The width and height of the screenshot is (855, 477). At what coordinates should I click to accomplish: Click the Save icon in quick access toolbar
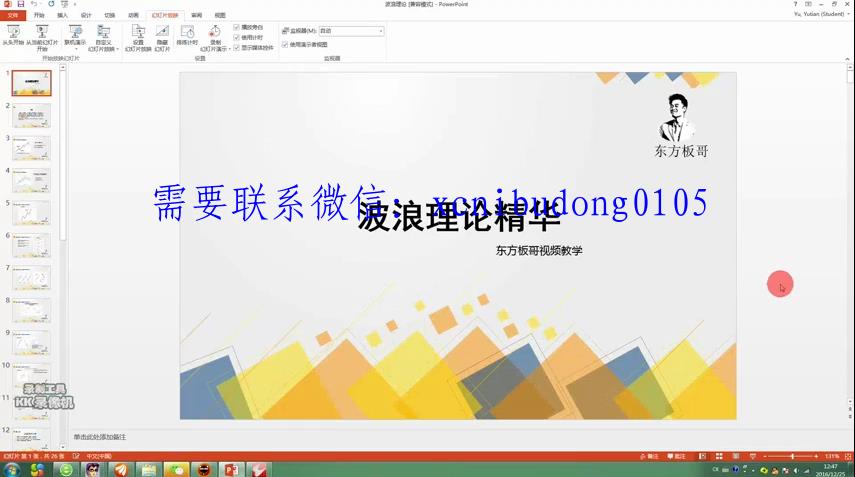click(x=21, y=4)
